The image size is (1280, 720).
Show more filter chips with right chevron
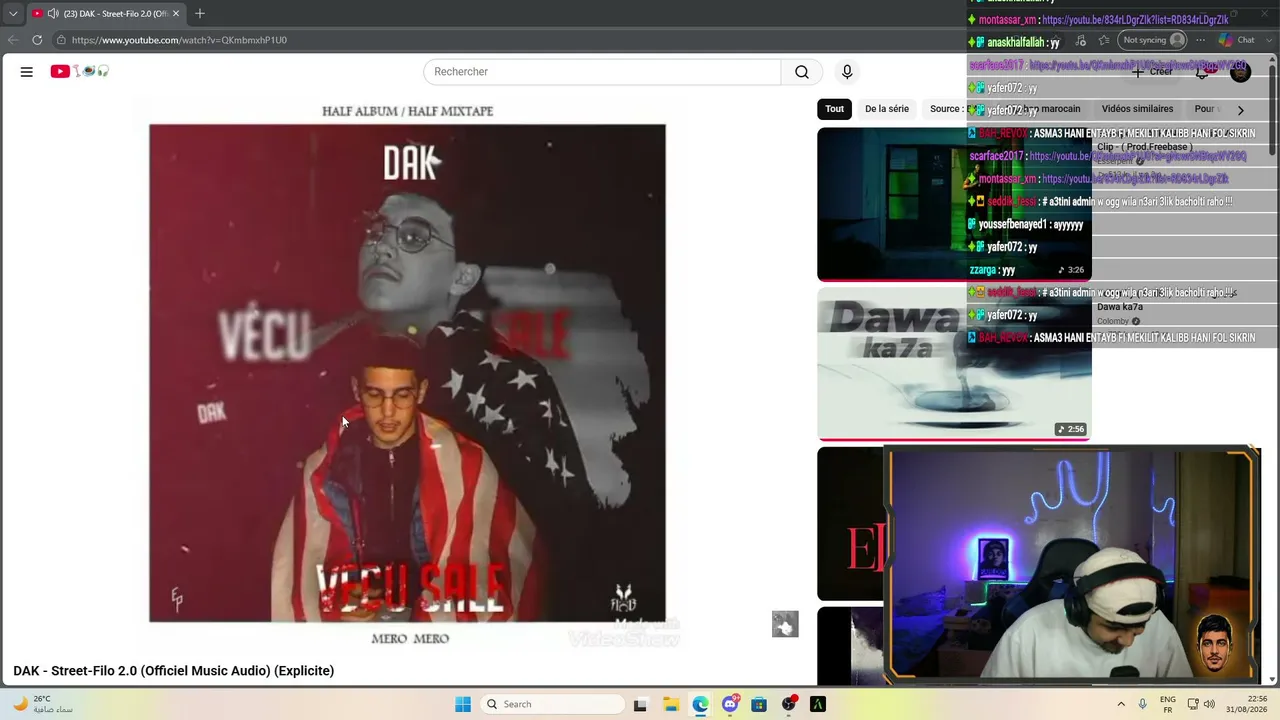1241,110
